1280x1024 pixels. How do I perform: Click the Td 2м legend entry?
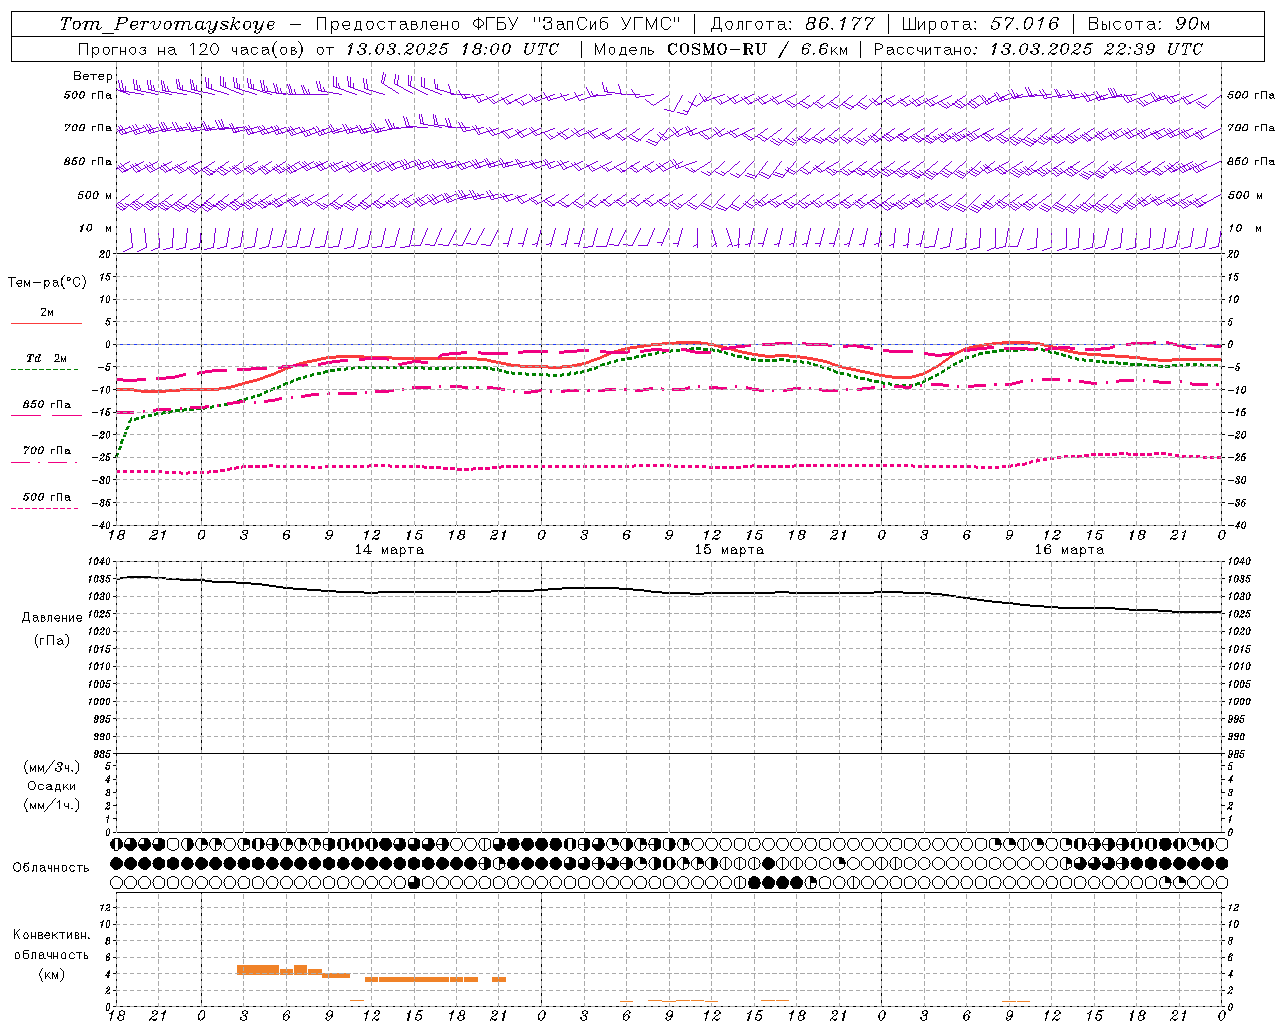[x=46, y=358]
